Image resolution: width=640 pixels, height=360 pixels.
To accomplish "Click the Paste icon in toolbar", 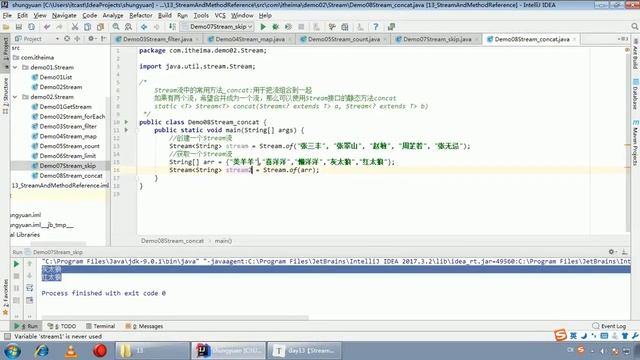I will coord(100,27).
